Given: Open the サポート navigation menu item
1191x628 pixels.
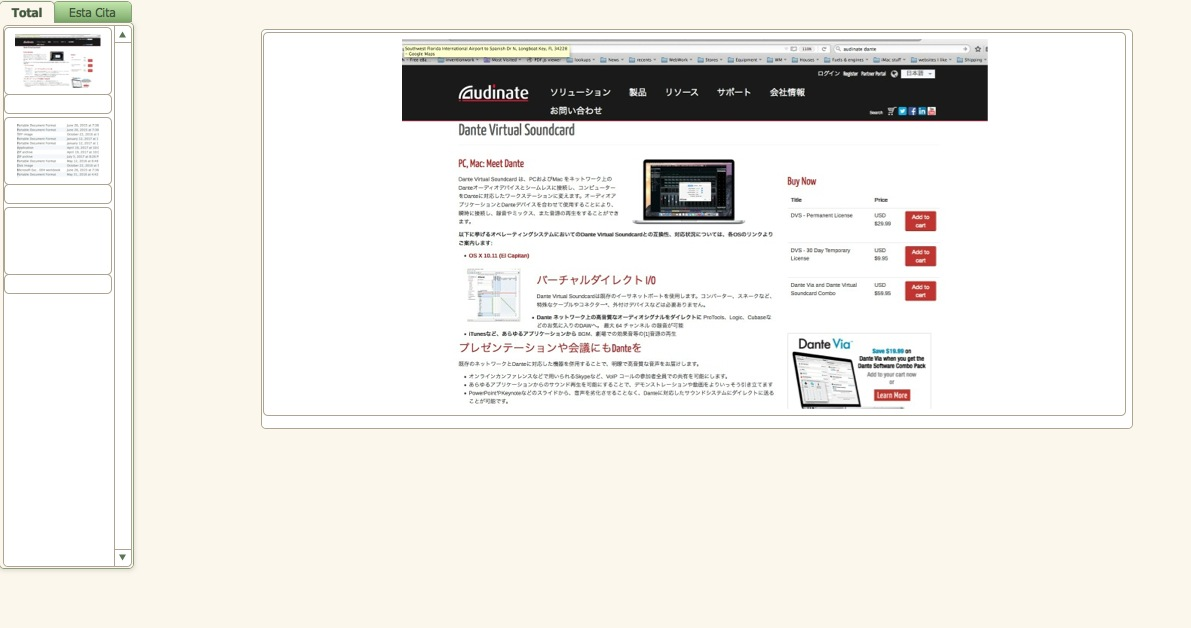Looking at the screenshot, I should point(733,93).
